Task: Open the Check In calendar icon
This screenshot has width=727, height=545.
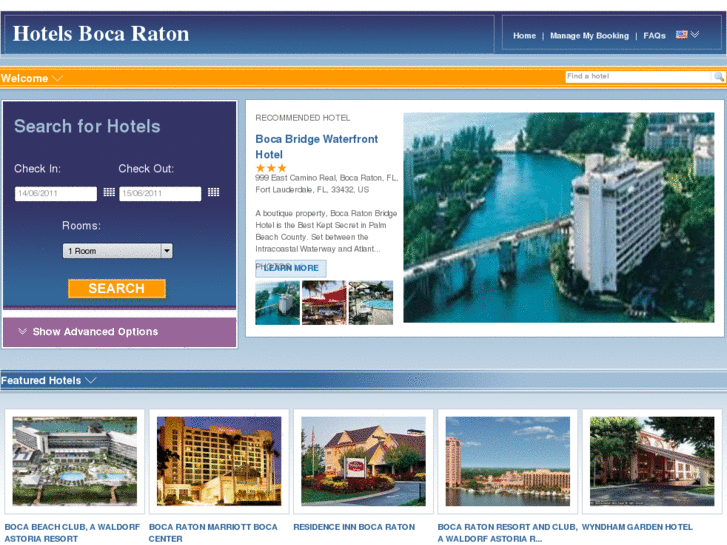Action: point(109,192)
